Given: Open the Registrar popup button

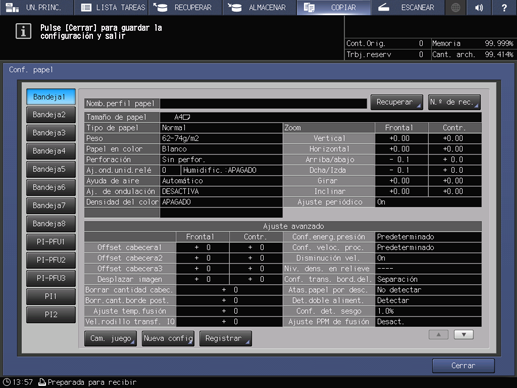Looking at the screenshot, I should click(225, 338).
